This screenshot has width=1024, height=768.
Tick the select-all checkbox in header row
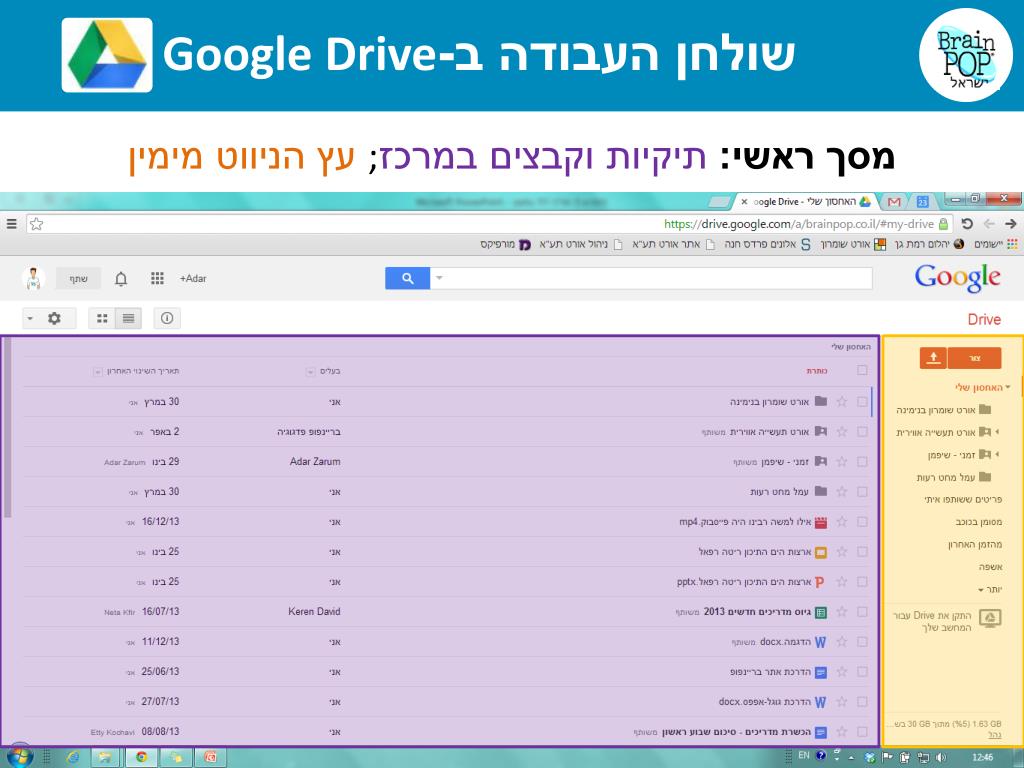862,370
